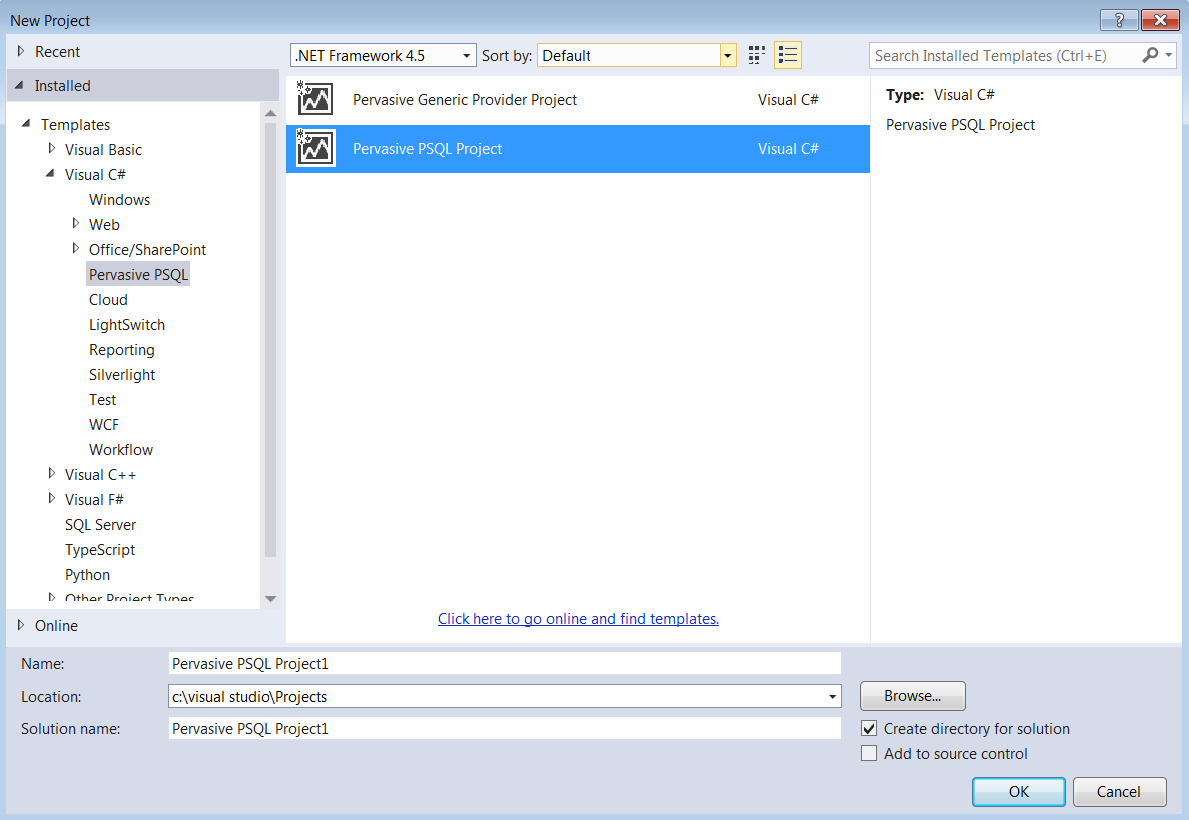Select the Silverlight template category

(x=122, y=375)
